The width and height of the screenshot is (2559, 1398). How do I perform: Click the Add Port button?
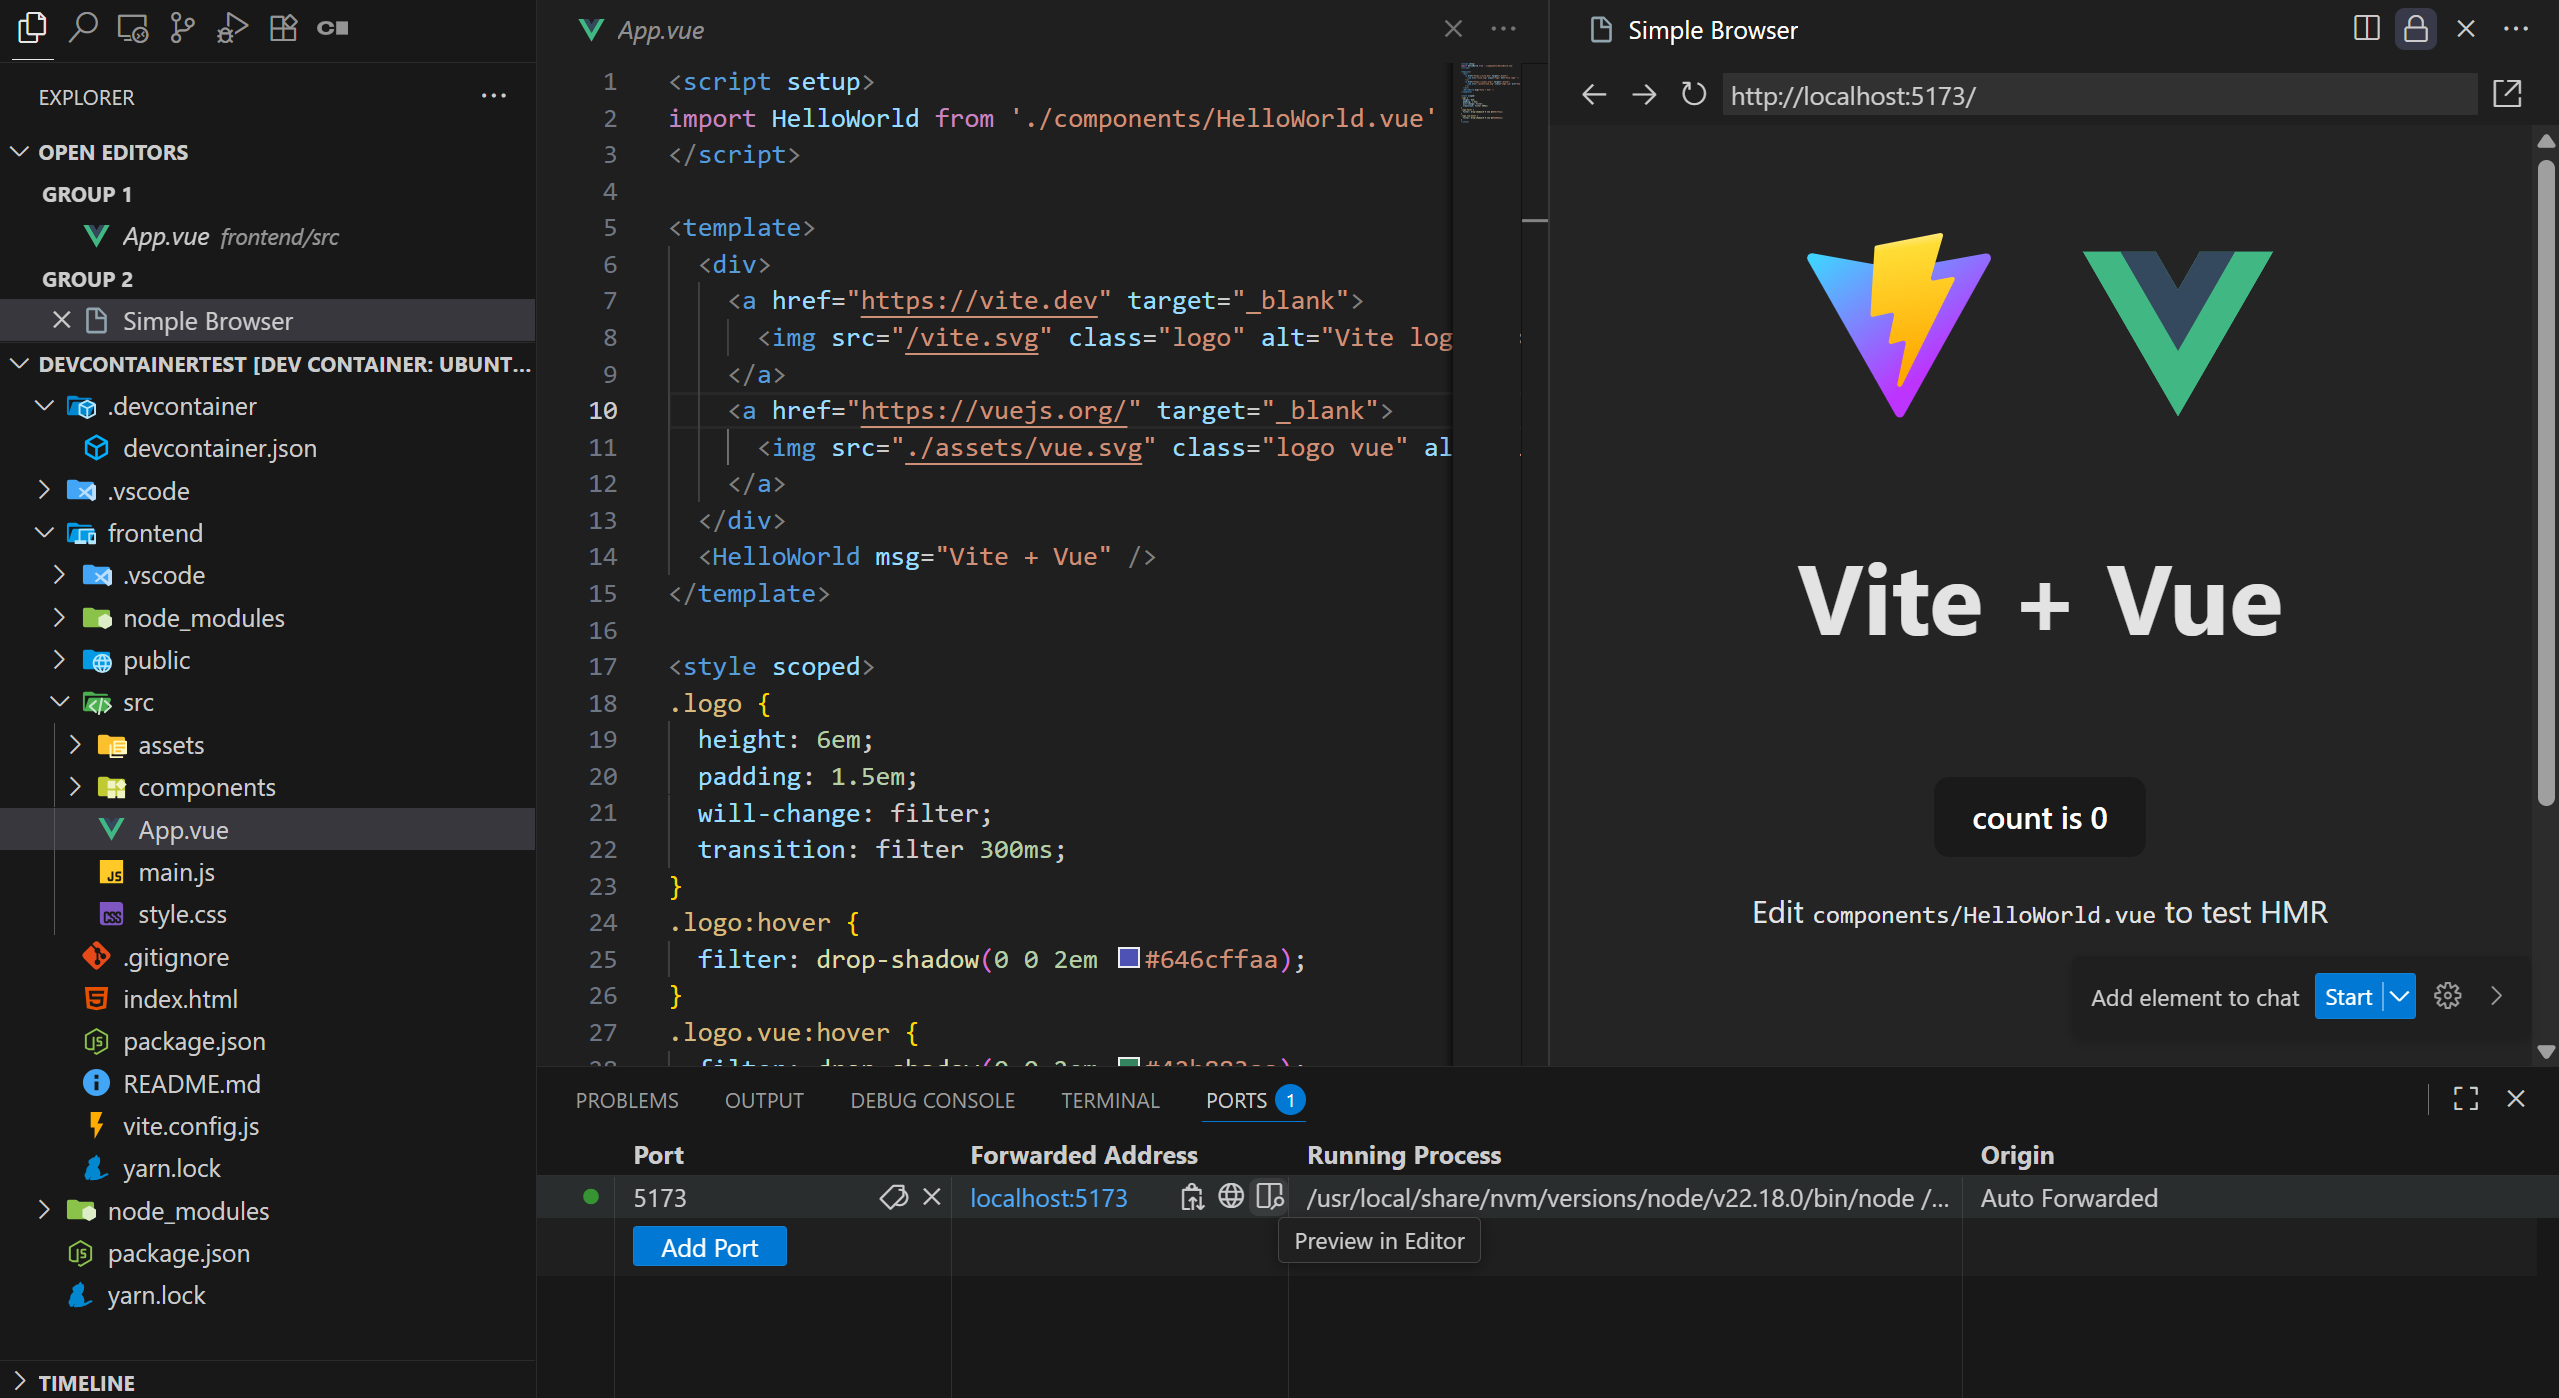[709, 1247]
